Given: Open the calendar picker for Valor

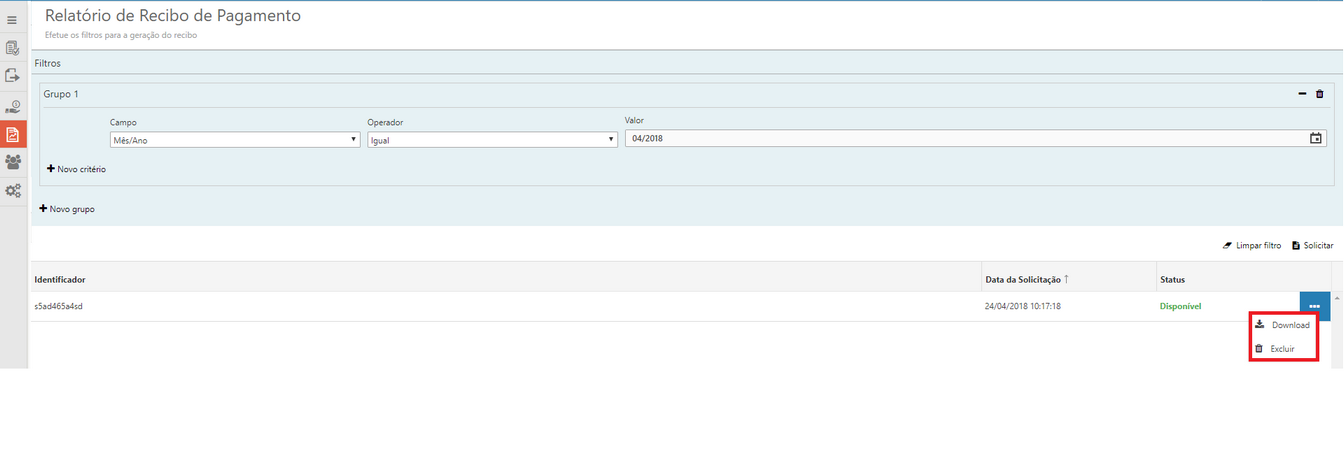Looking at the screenshot, I should [x=1316, y=139].
